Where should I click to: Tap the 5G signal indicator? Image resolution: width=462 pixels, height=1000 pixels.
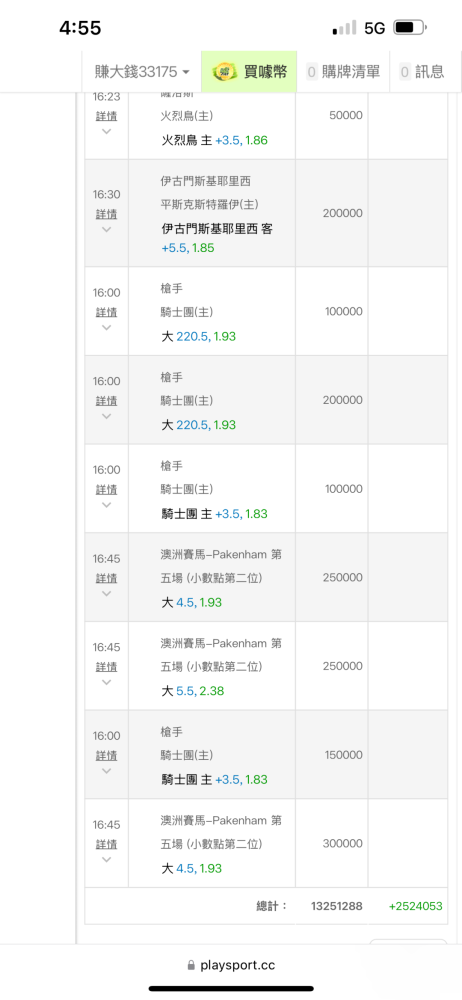click(x=375, y=28)
